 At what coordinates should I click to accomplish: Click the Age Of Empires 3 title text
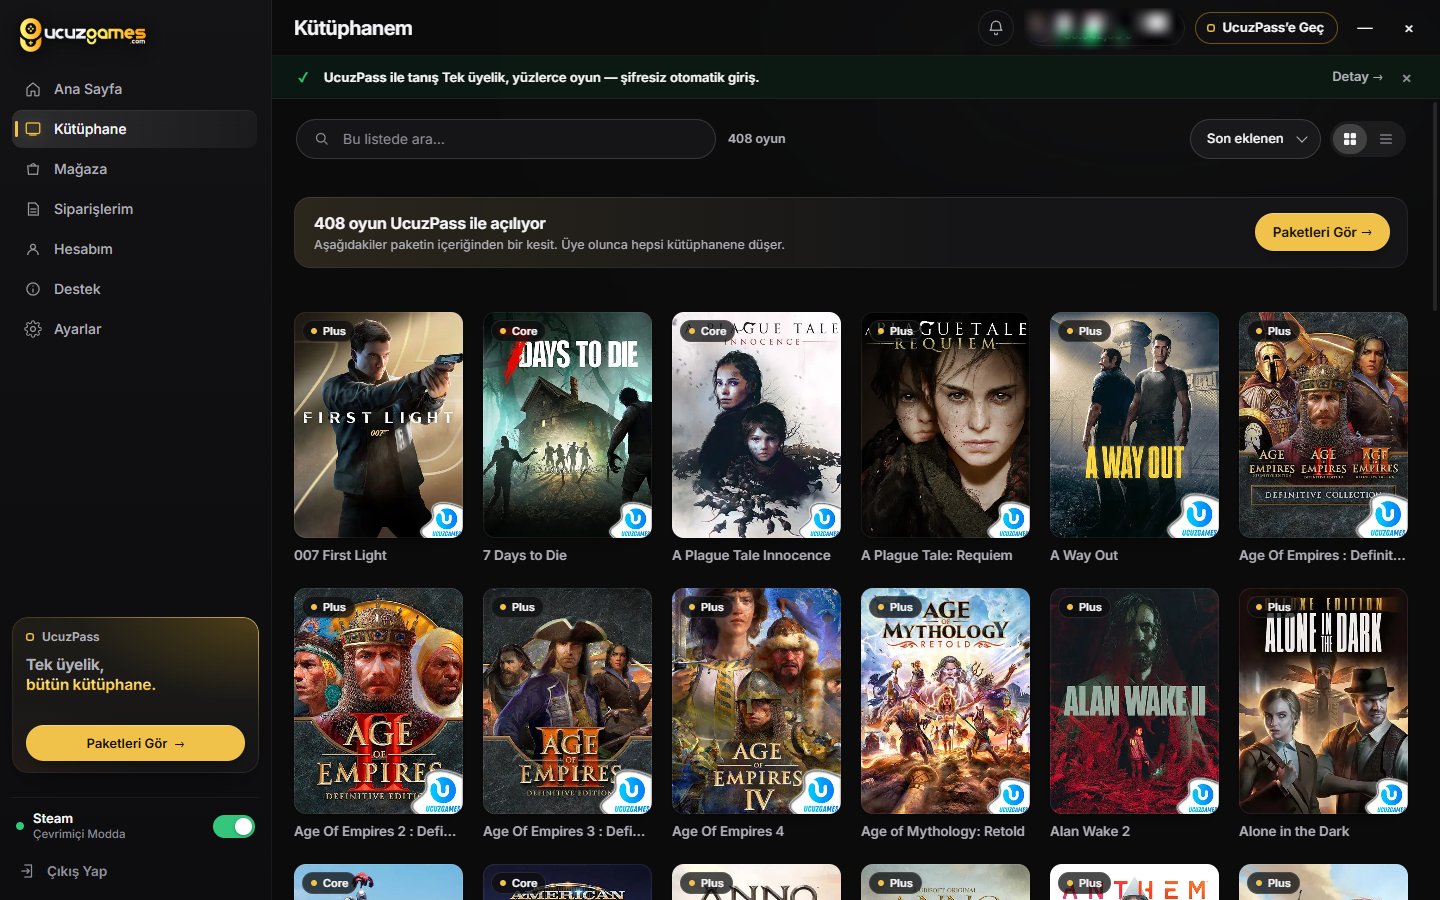564,831
